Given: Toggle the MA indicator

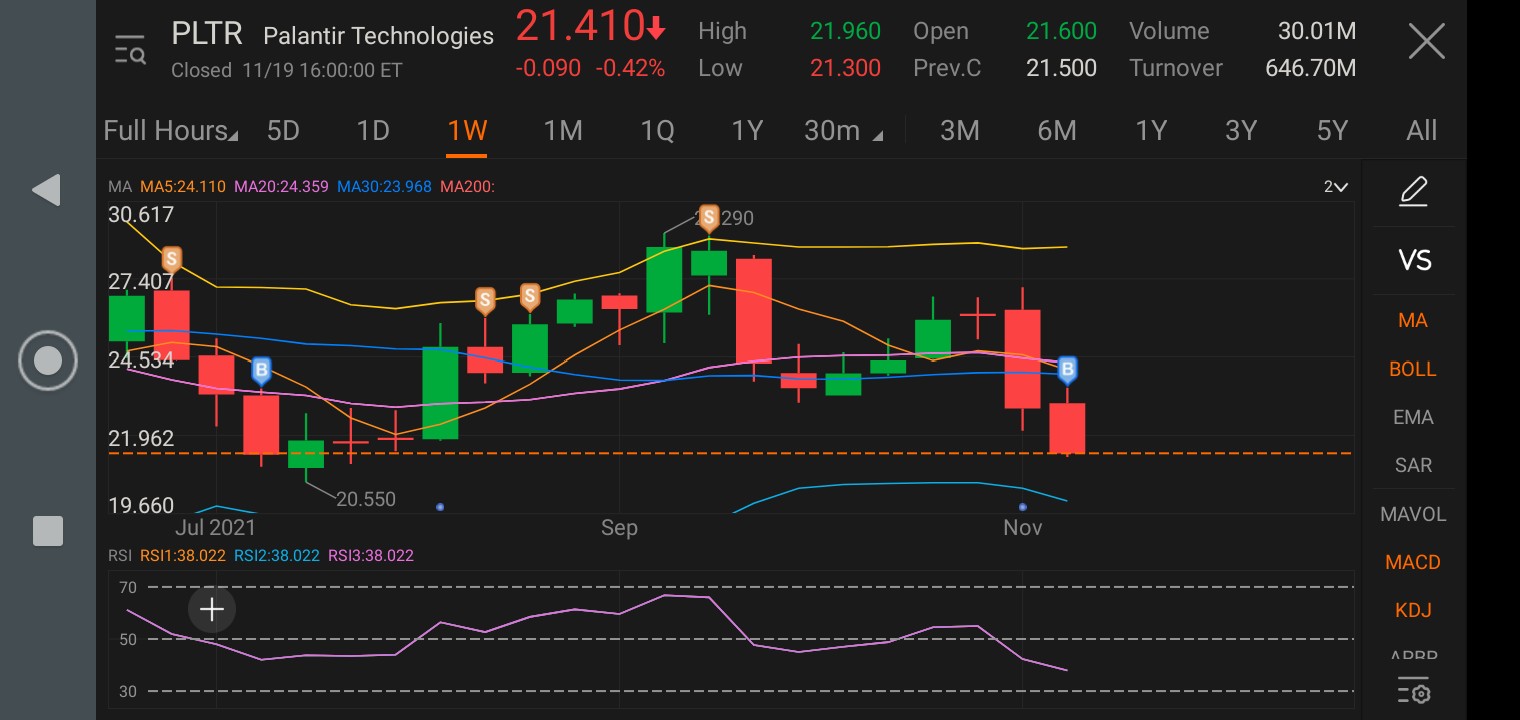Looking at the screenshot, I should click(1413, 320).
